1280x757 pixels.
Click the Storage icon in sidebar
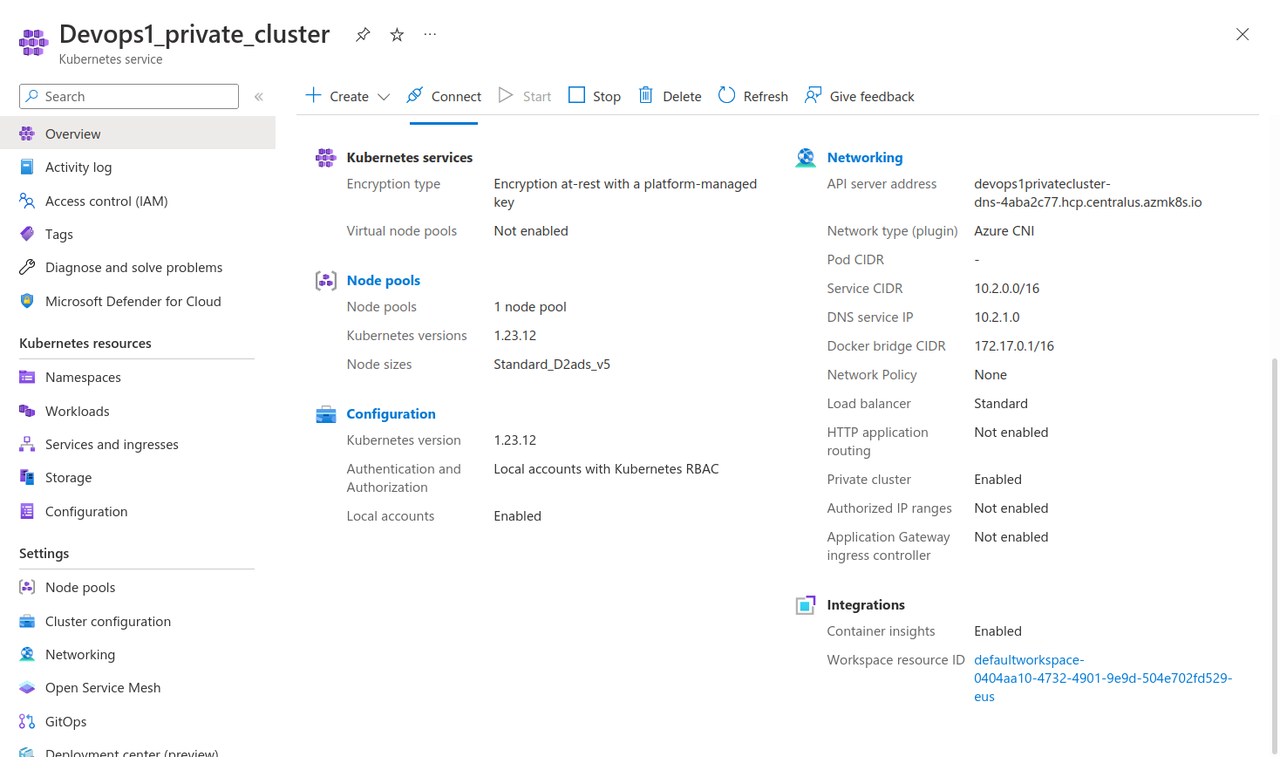click(27, 477)
